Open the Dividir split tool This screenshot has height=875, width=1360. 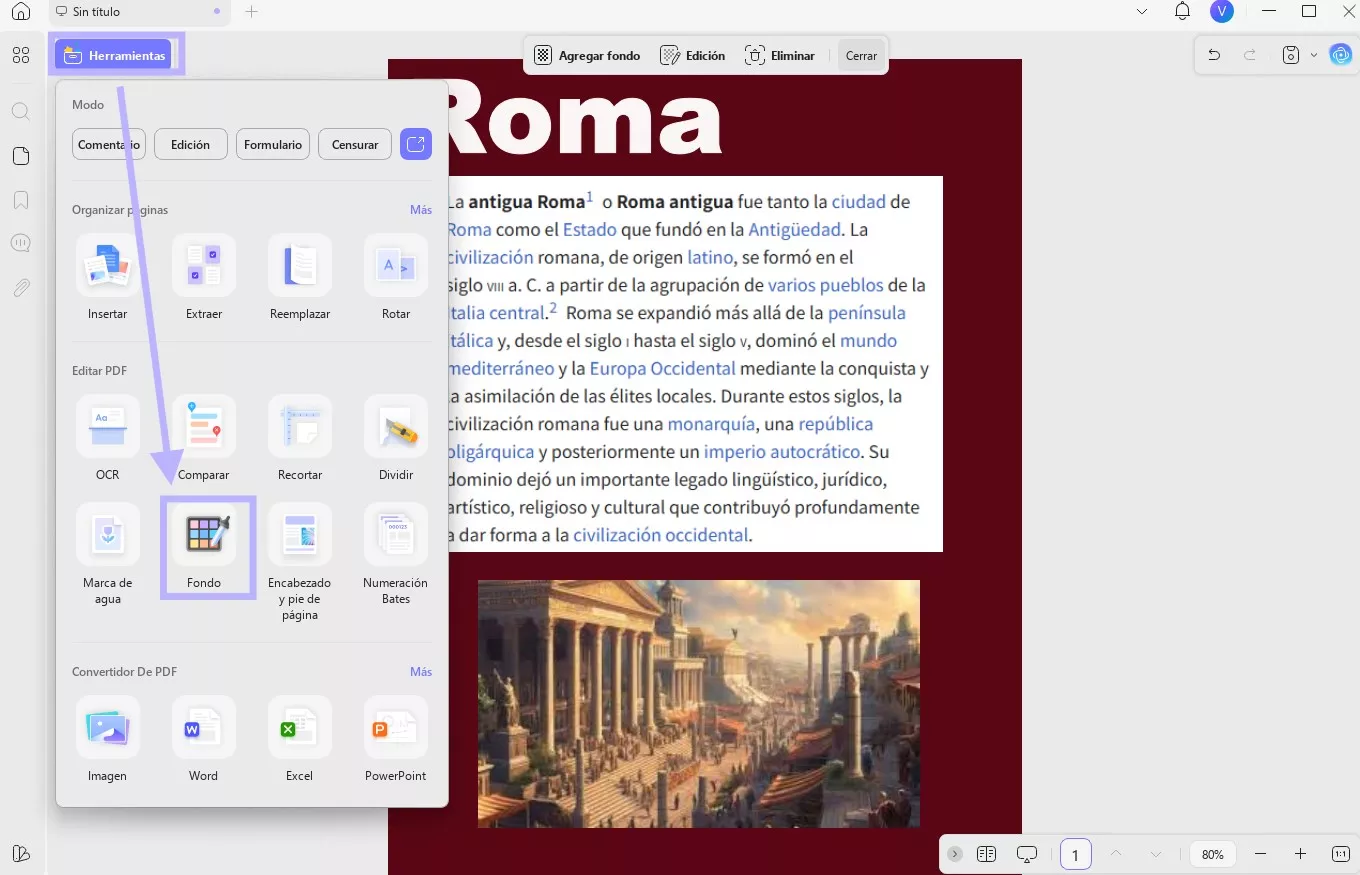tap(396, 438)
